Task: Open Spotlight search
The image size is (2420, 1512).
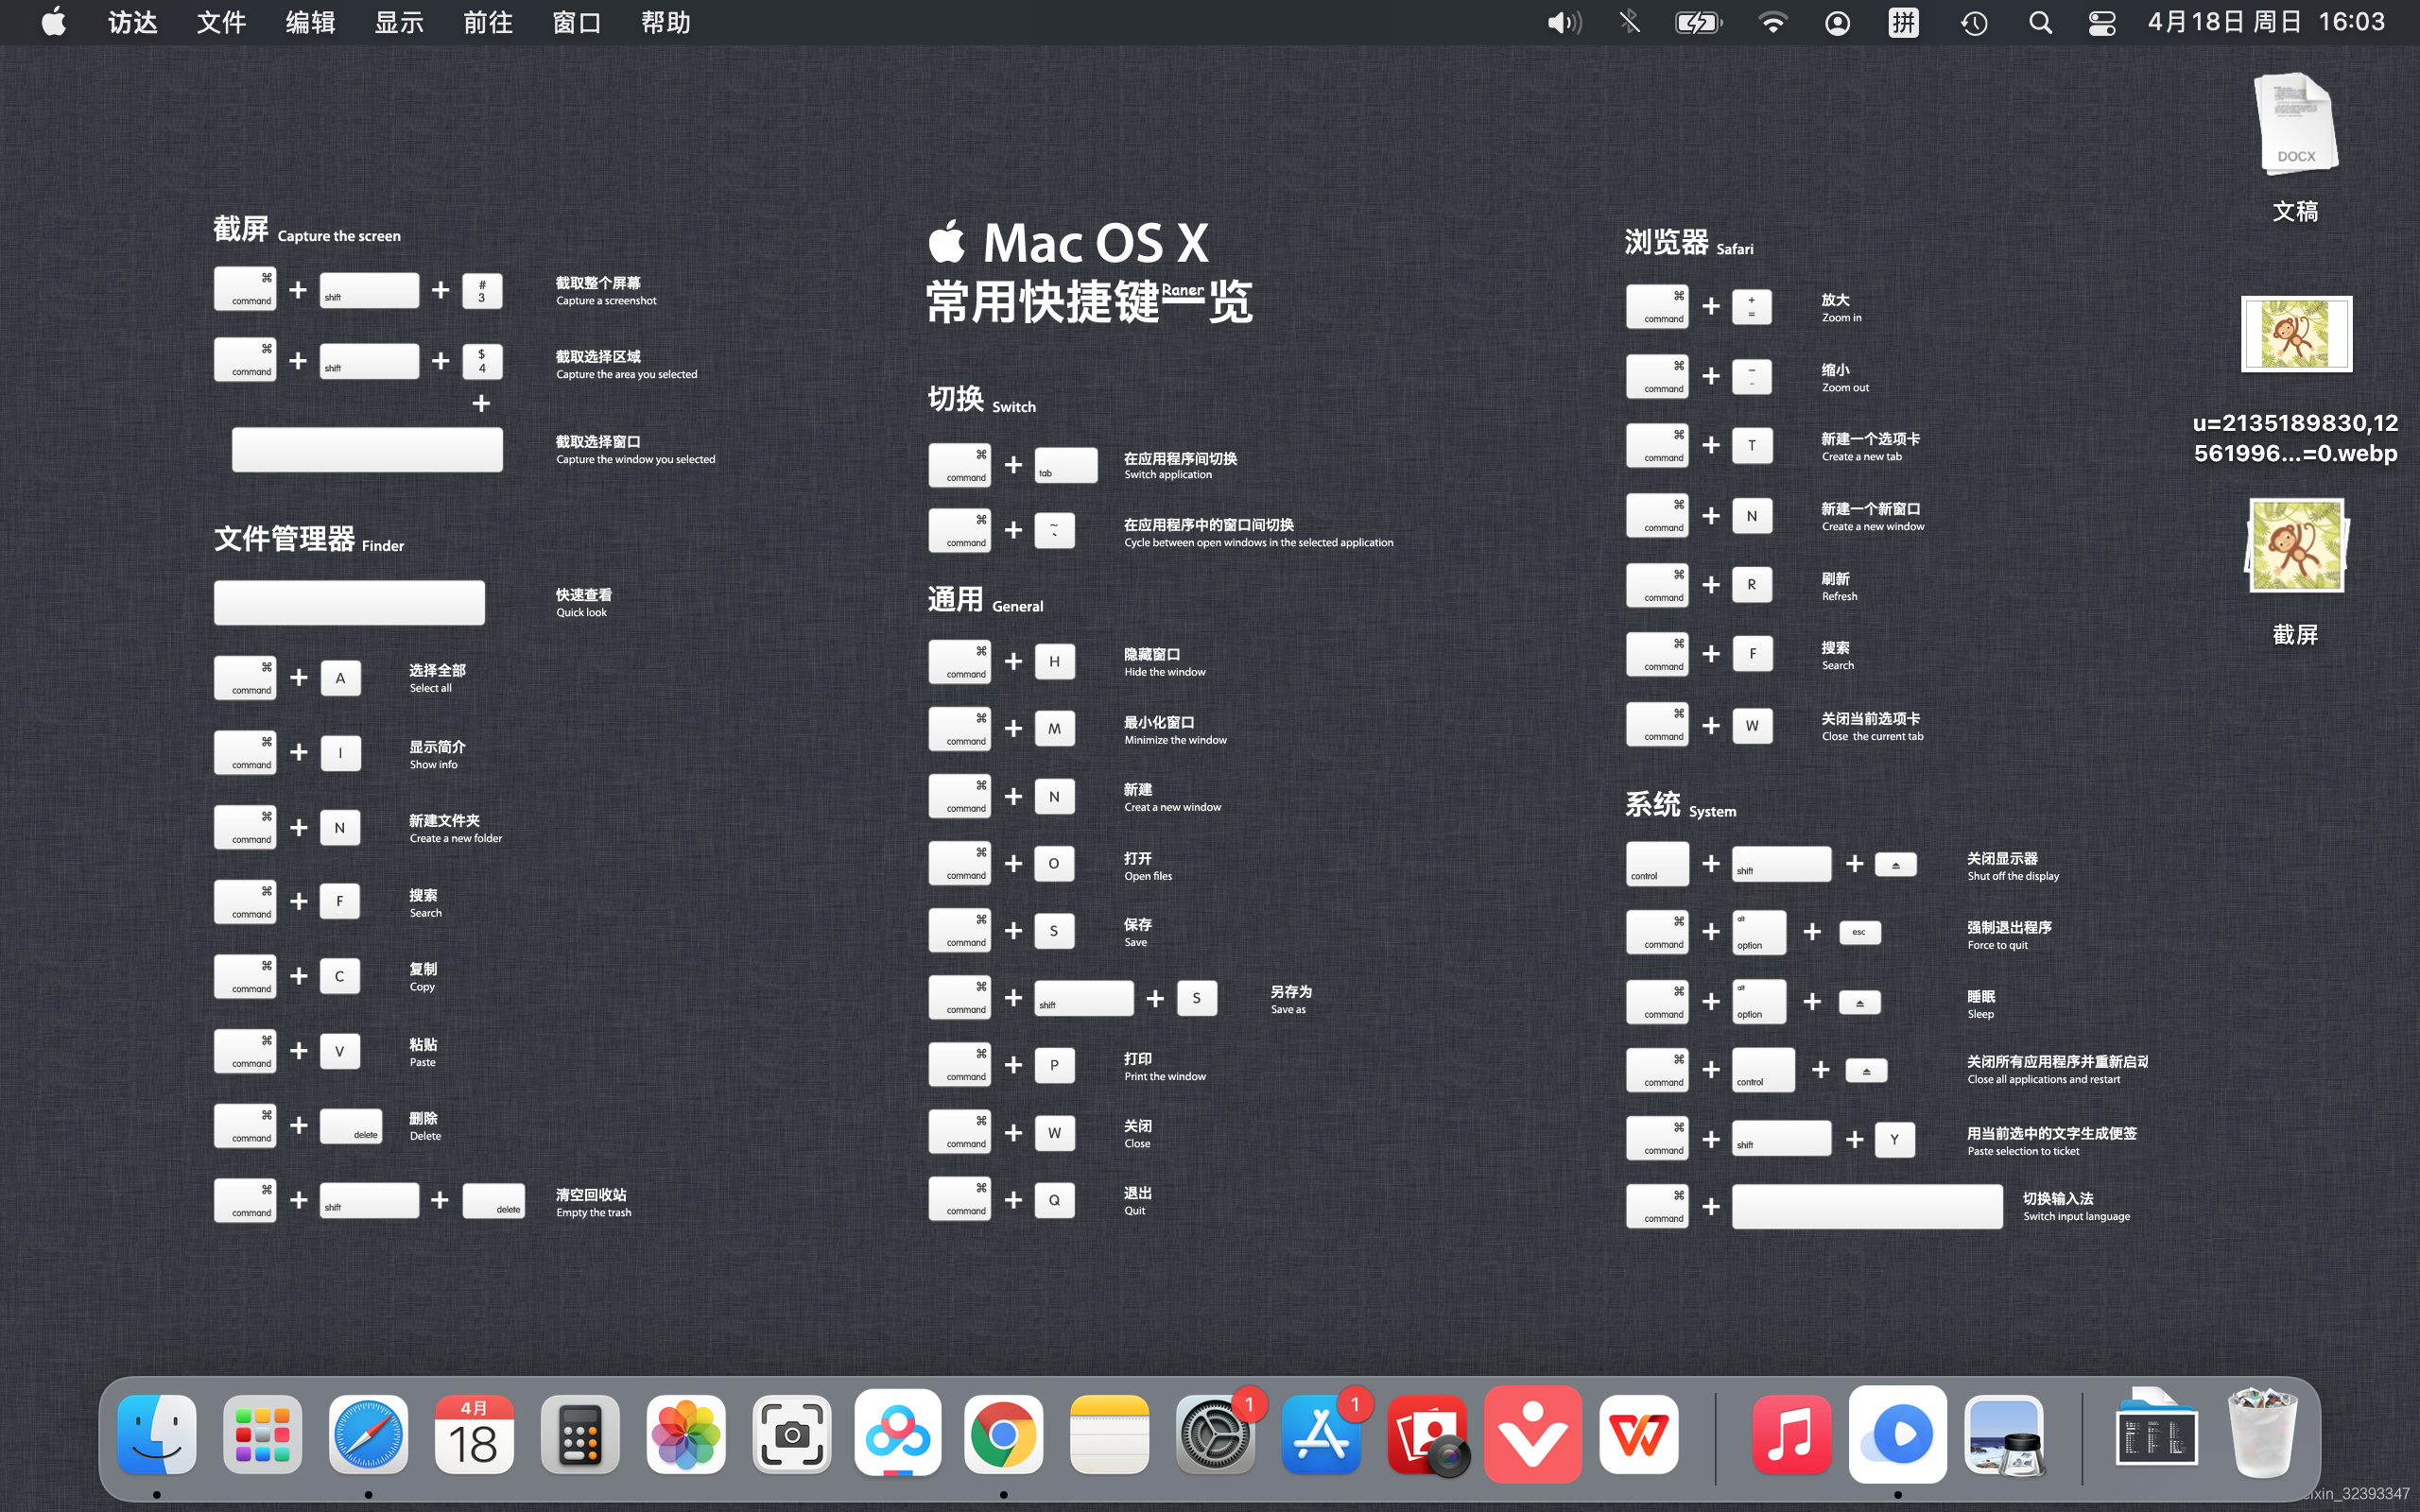Action: (2040, 22)
